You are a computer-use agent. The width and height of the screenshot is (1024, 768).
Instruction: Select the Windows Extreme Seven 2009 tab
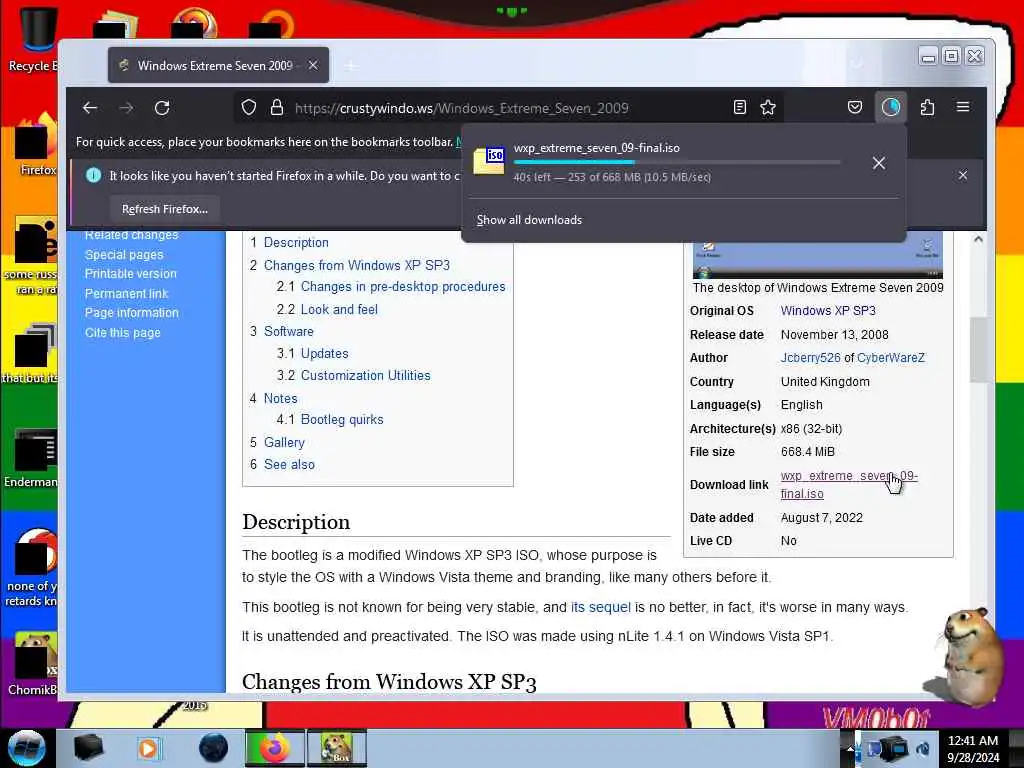pos(216,65)
